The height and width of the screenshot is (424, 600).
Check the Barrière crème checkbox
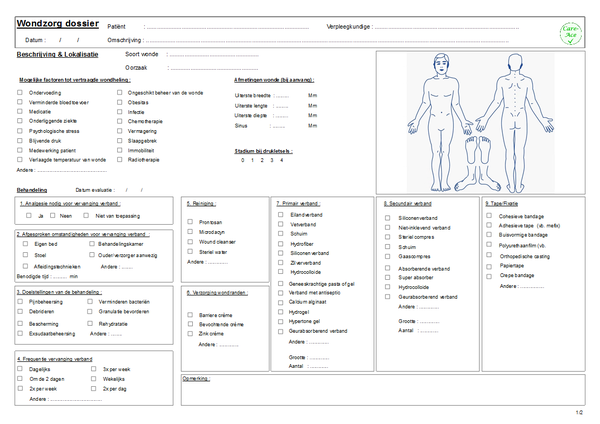[190, 315]
